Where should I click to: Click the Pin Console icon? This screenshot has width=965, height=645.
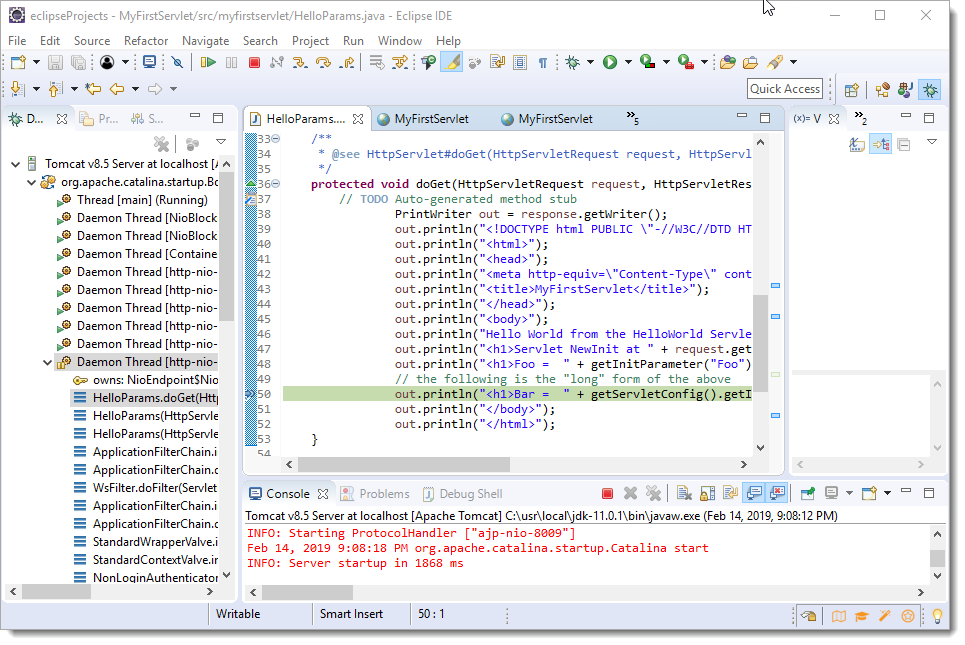pos(807,494)
